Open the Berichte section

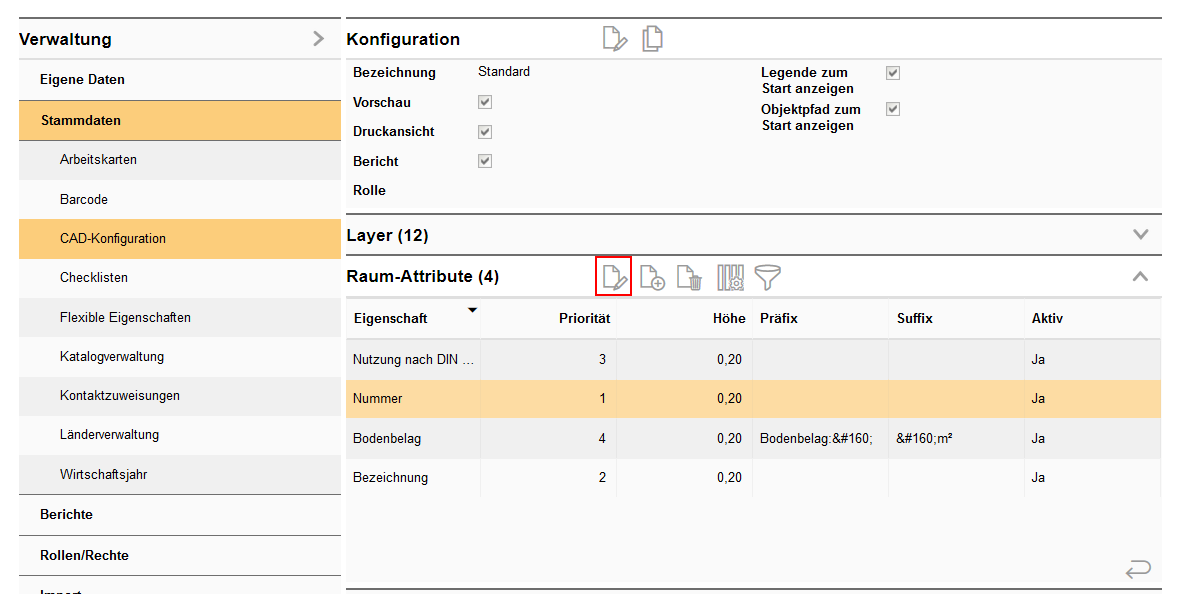pos(66,514)
